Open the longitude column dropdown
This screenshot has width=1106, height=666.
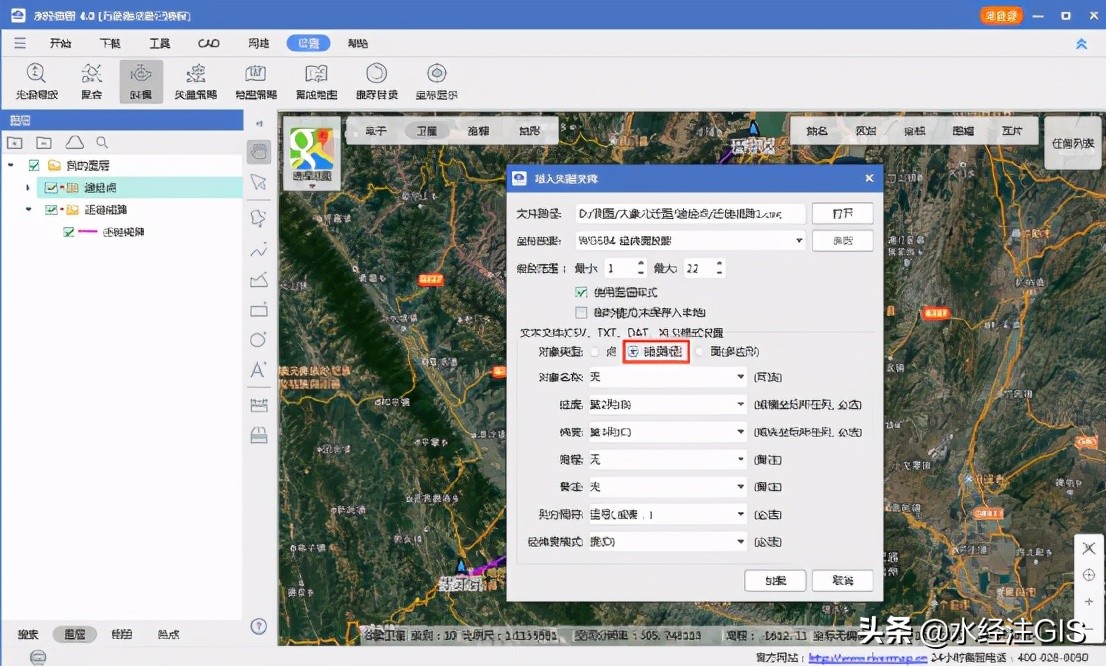(667, 404)
